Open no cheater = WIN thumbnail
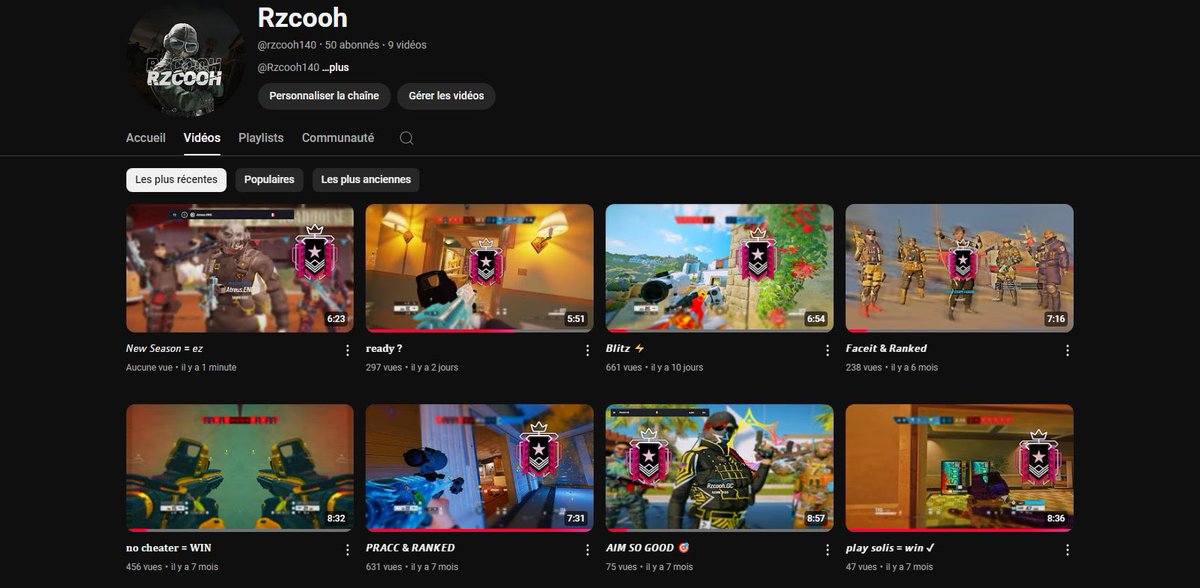Screen dimensions: 1200x588 tap(240, 468)
